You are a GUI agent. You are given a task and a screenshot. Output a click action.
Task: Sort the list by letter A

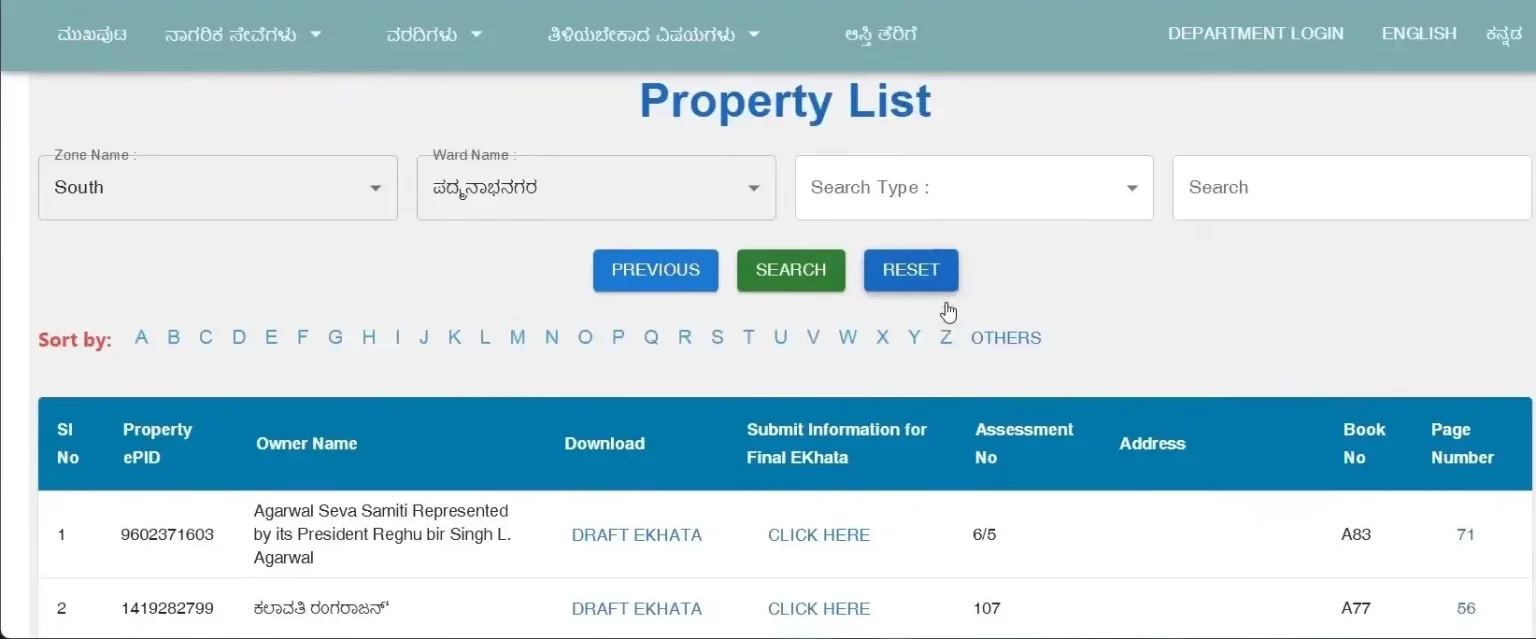[x=141, y=338]
